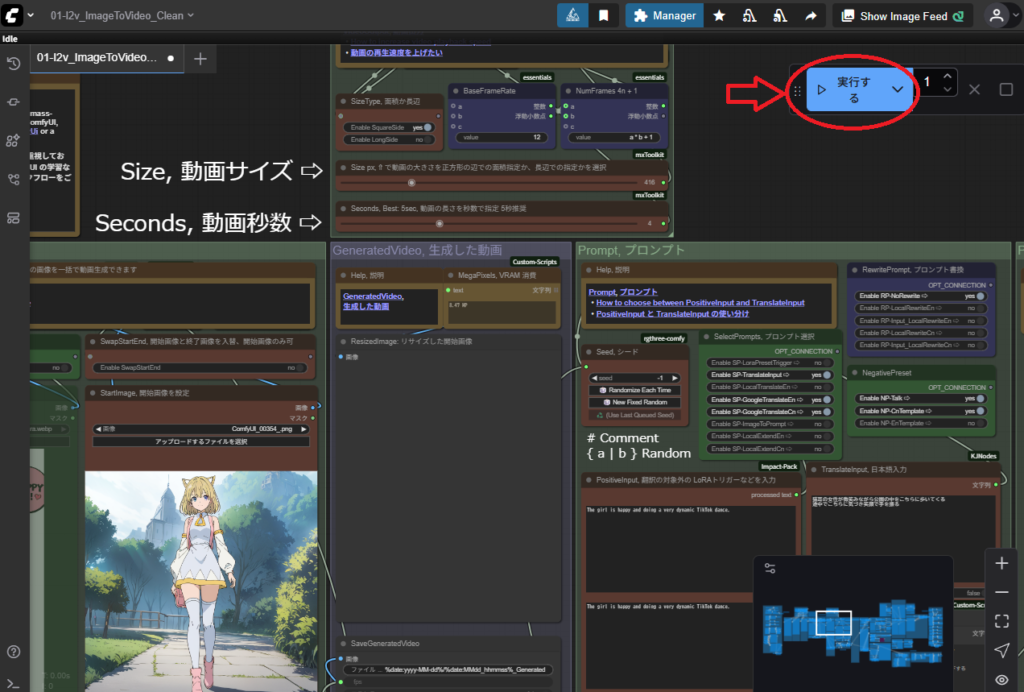Click seed value right arrow
This screenshot has height=692, width=1024.
pos(675,378)
